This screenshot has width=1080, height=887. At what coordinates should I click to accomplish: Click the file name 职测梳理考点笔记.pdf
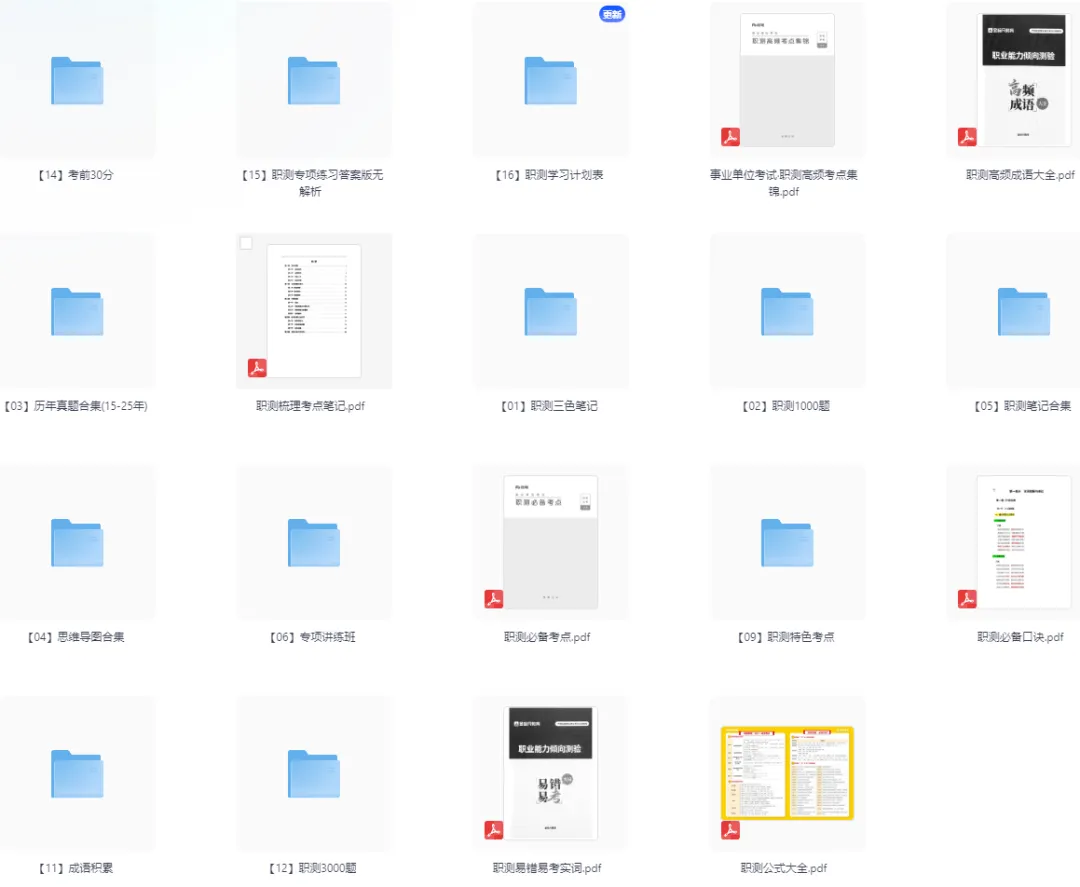tap(311, 406)
